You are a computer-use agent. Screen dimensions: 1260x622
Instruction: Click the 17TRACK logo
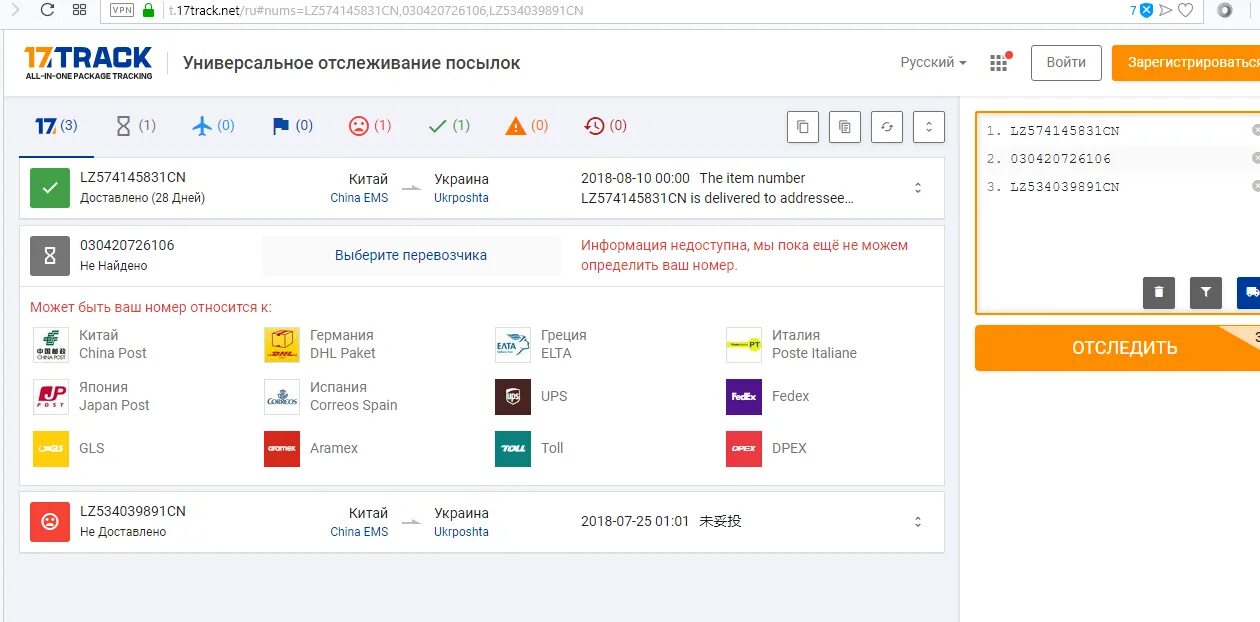click(x=88, y=62)
